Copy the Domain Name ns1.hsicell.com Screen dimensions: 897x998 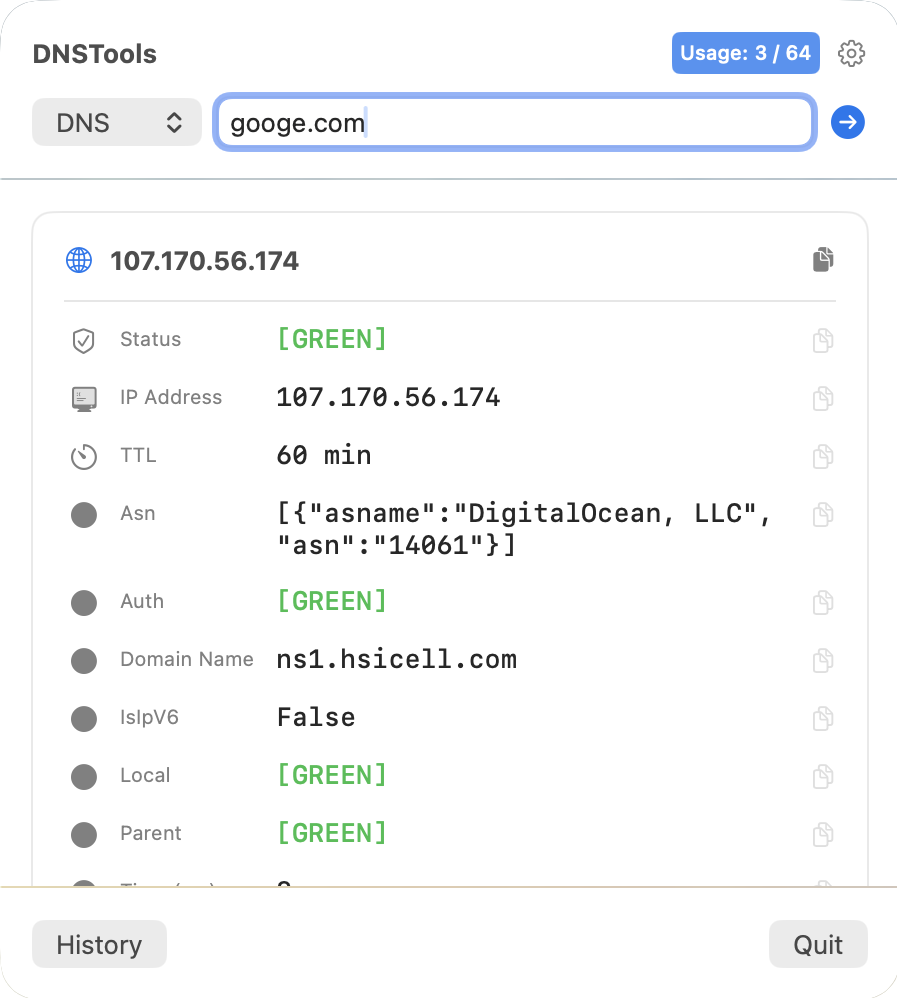pos(823,660)
